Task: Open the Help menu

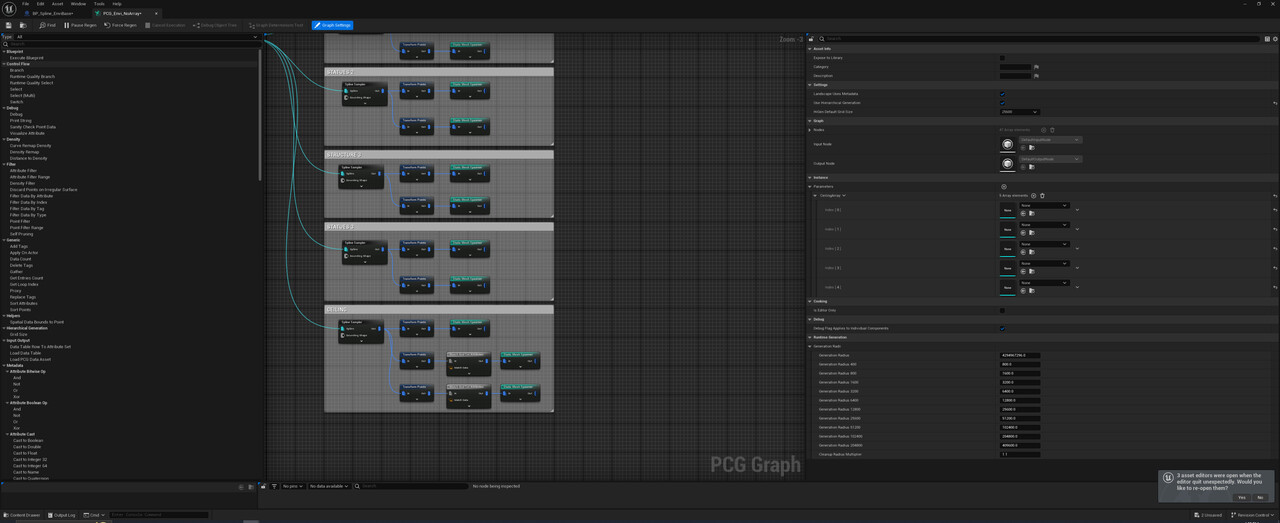Action: [117, 4]
